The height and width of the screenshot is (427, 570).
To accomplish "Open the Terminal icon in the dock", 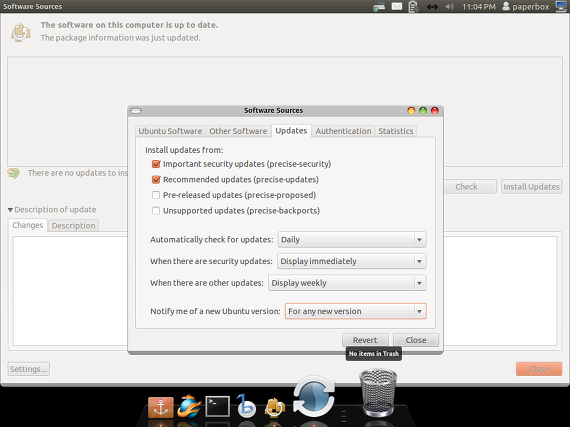I will click(x=217, y=406).
